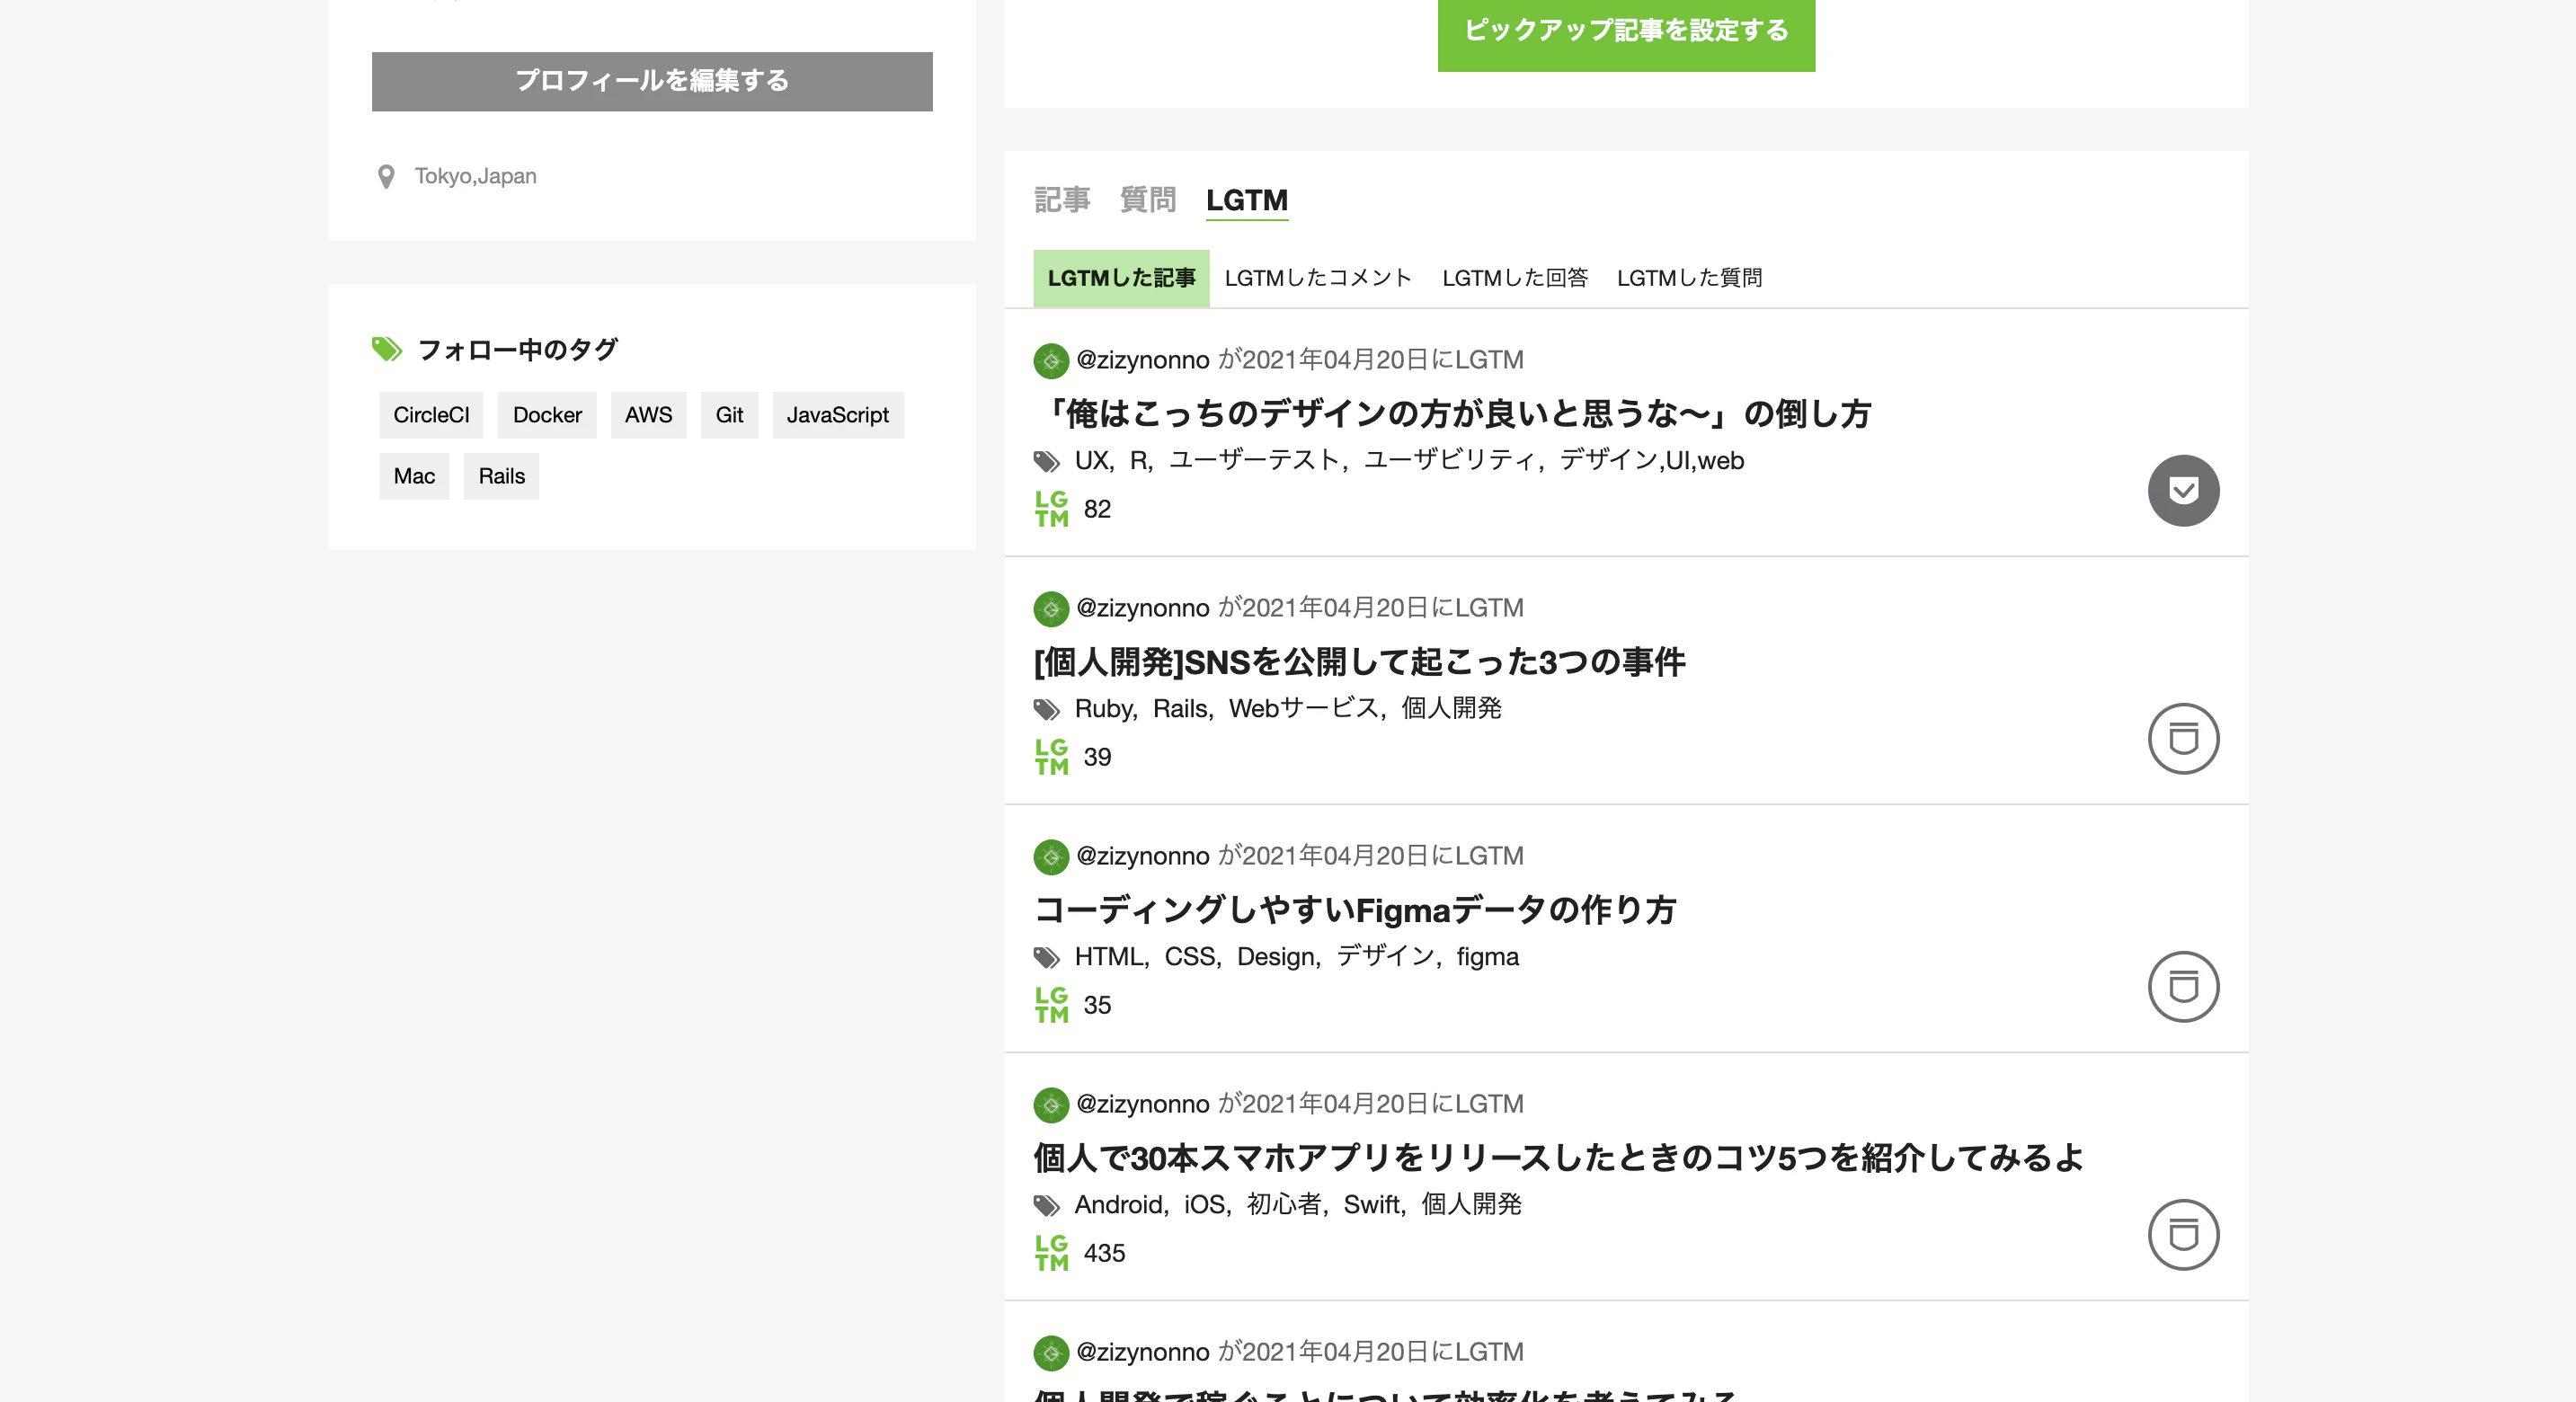Click green tag icon by フォロー中のタグ
The image size is (2576, 1402).
coord(387,349)
